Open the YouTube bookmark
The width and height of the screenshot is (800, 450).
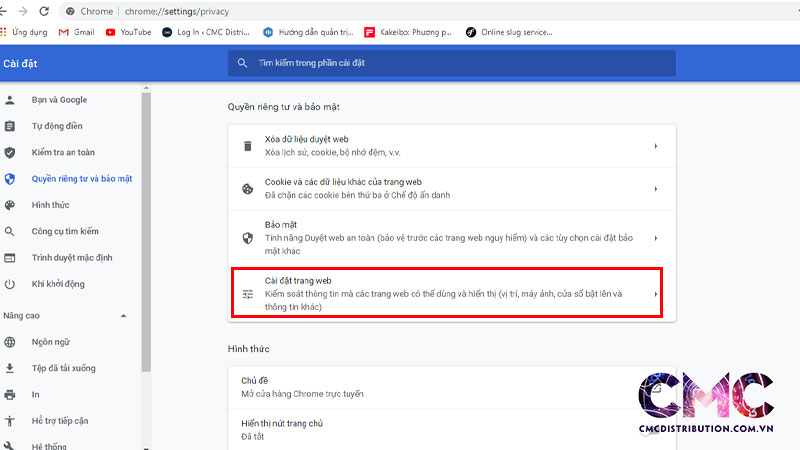pyautogui.click(x=129, y=32)
